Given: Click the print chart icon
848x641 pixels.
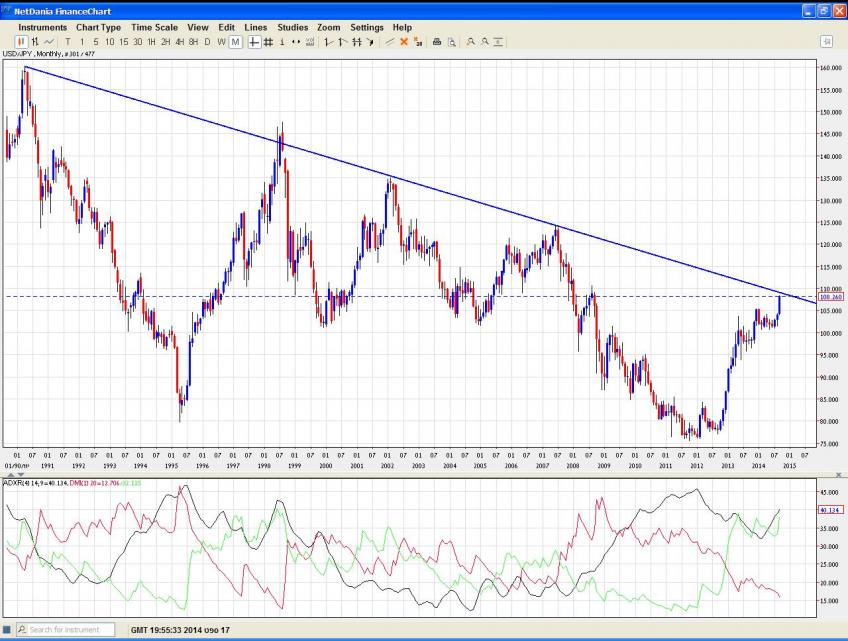Looking at the screenshot, I should [x=437, y=42].
